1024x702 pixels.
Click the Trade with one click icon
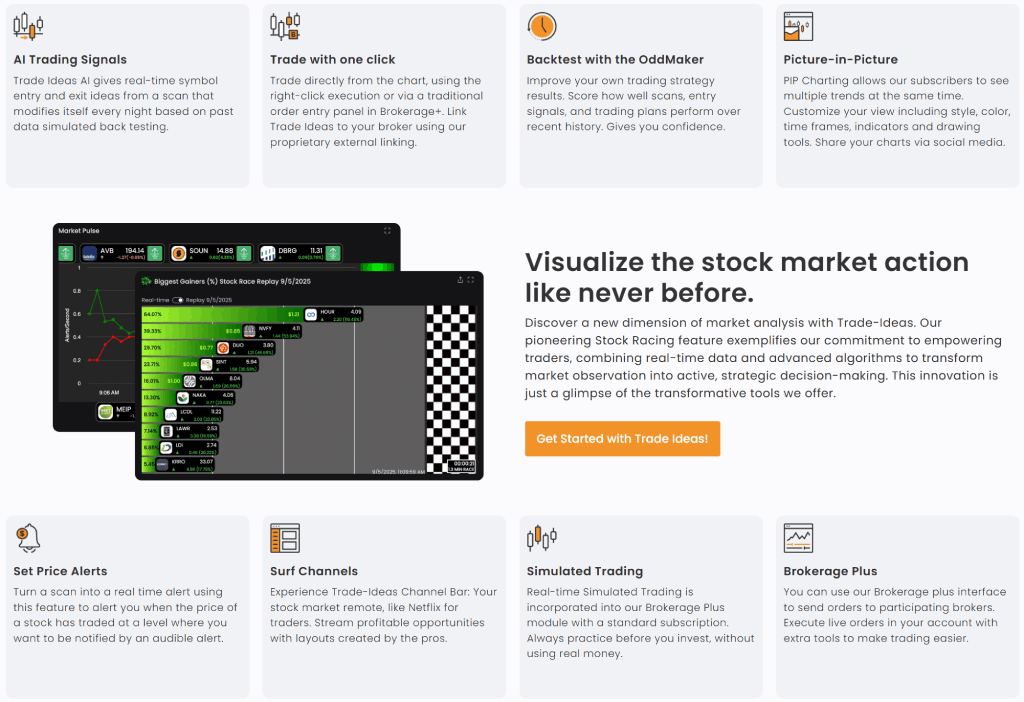(x=285, y=27)
